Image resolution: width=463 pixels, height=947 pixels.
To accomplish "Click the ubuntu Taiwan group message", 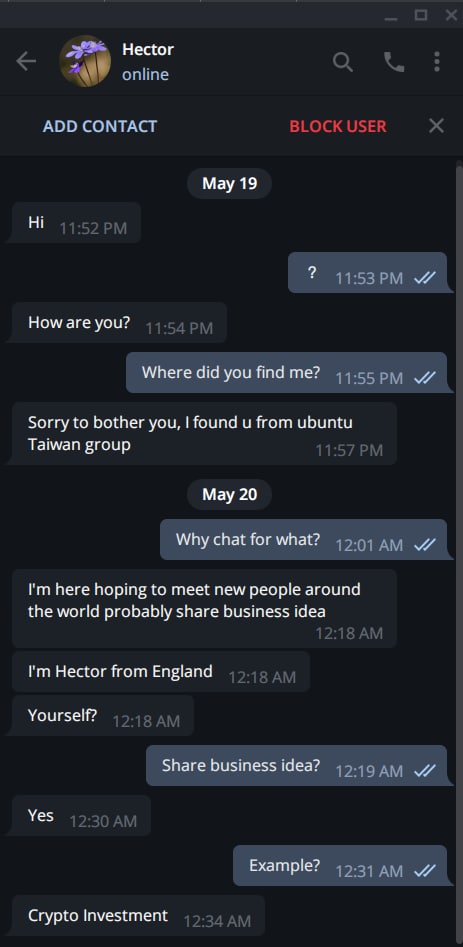I will [x=204, y=434].
